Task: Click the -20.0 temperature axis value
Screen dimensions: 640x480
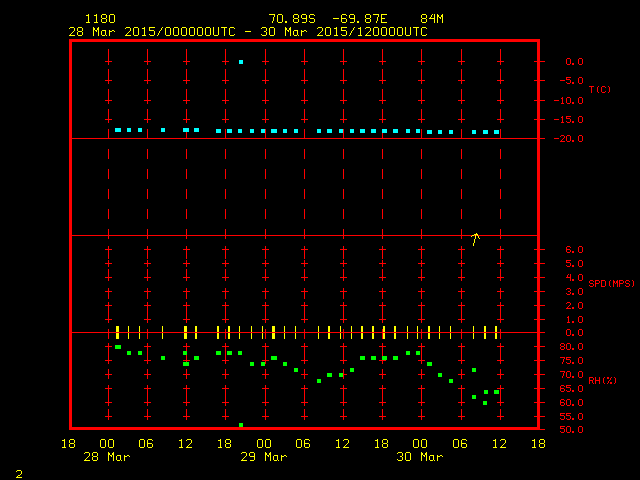Action: [571, 139]
